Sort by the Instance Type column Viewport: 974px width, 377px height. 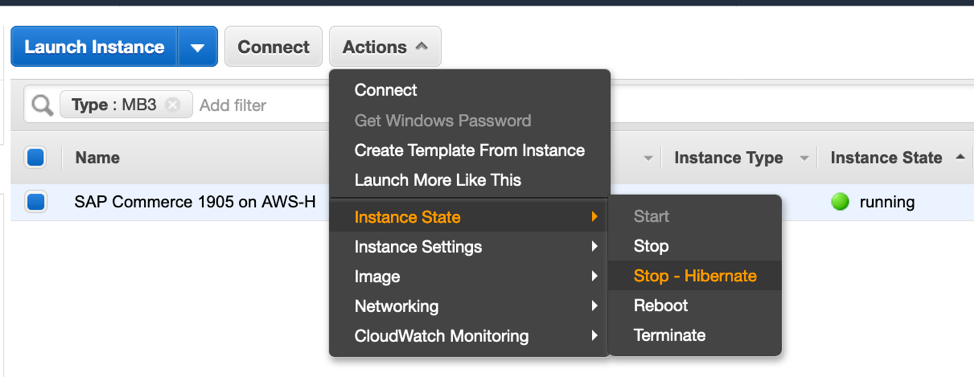click(x=728, y=158)
